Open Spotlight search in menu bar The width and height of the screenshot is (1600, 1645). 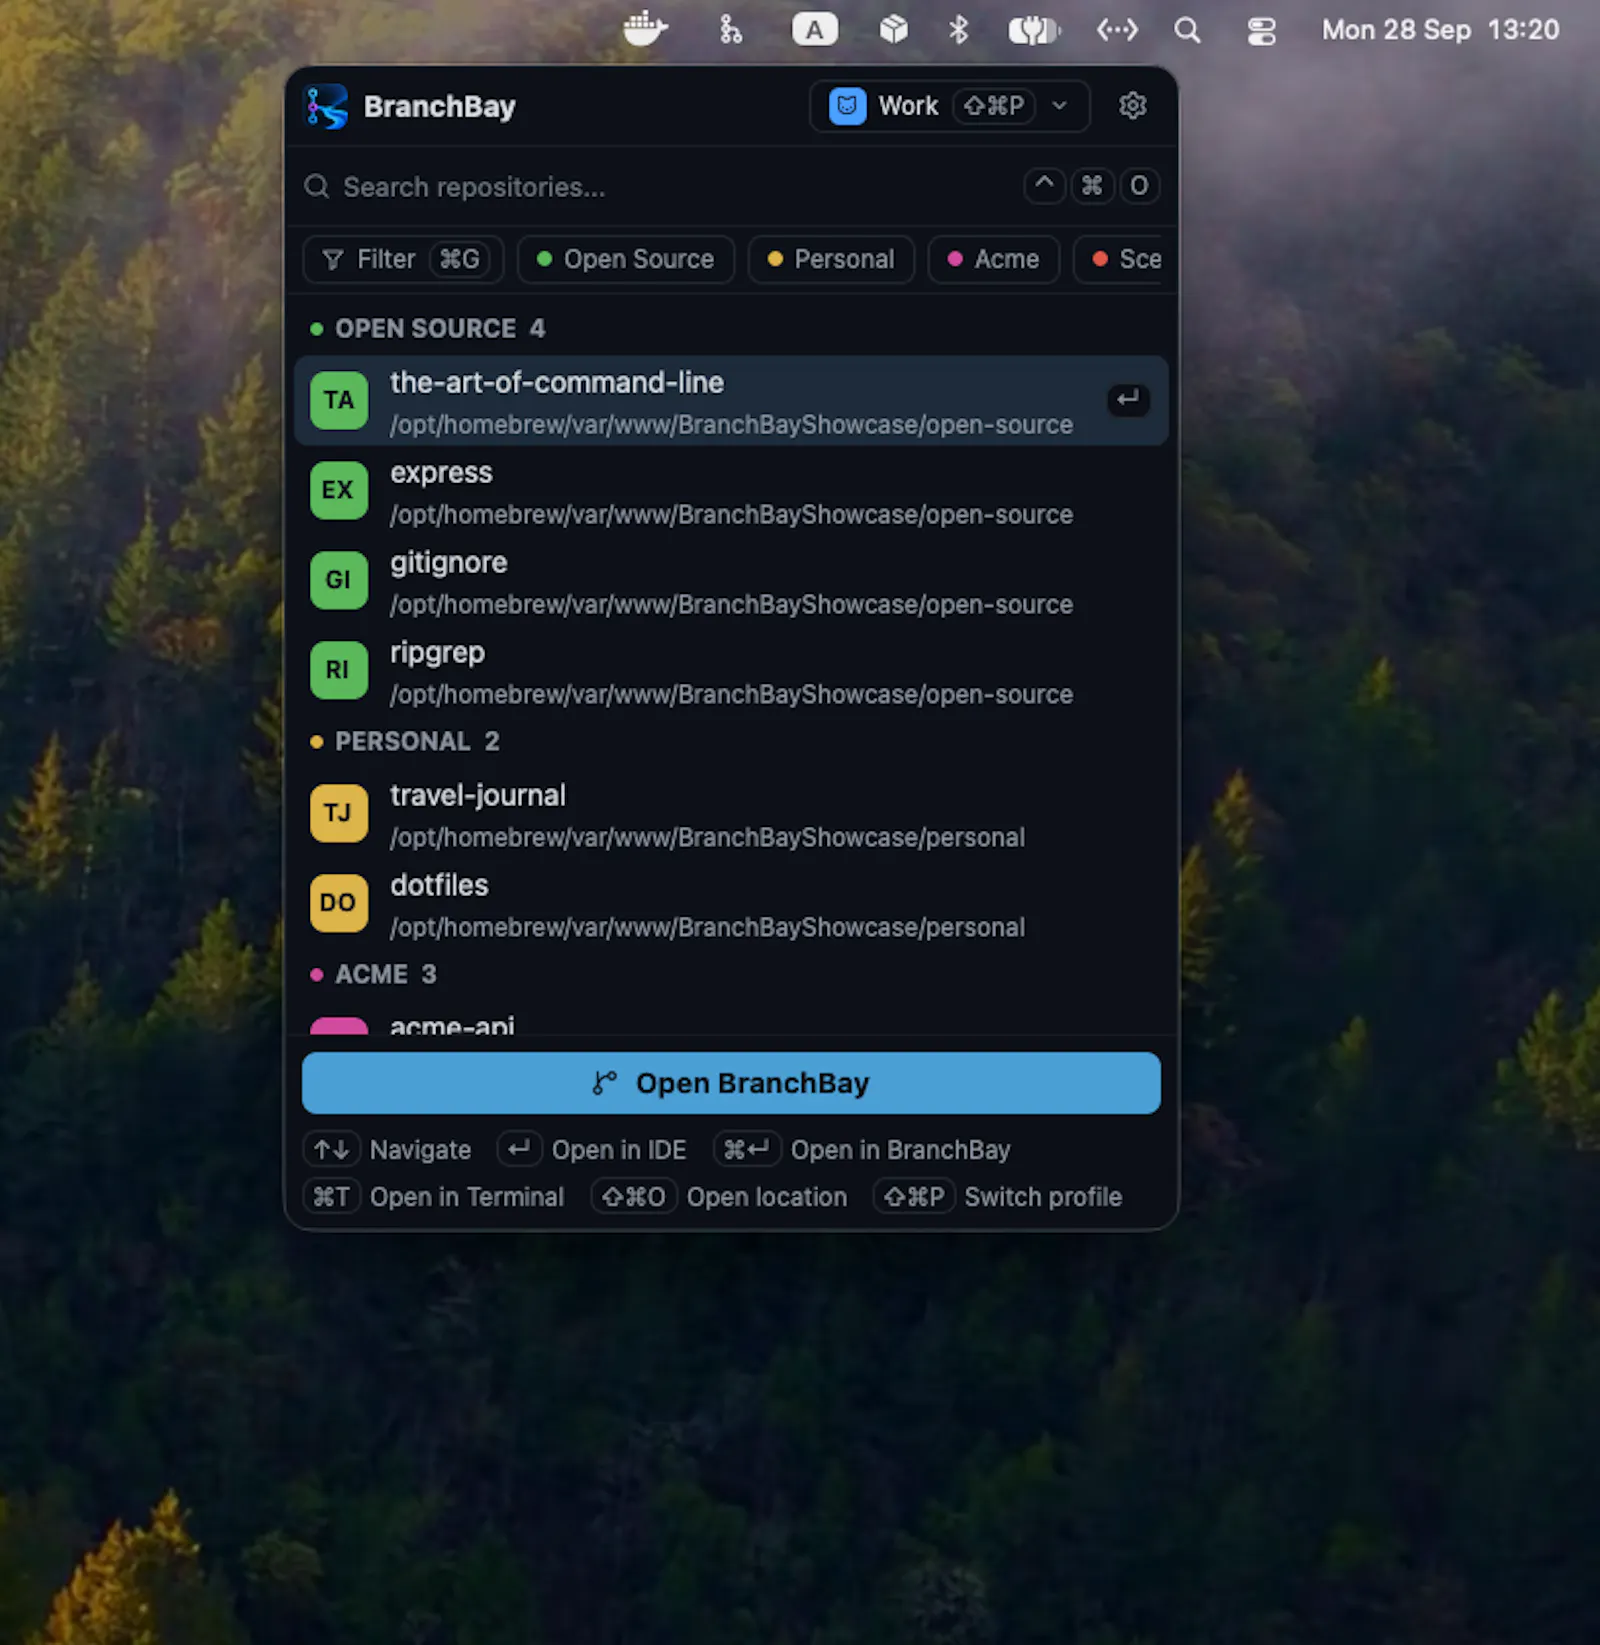coord(1187,31)
